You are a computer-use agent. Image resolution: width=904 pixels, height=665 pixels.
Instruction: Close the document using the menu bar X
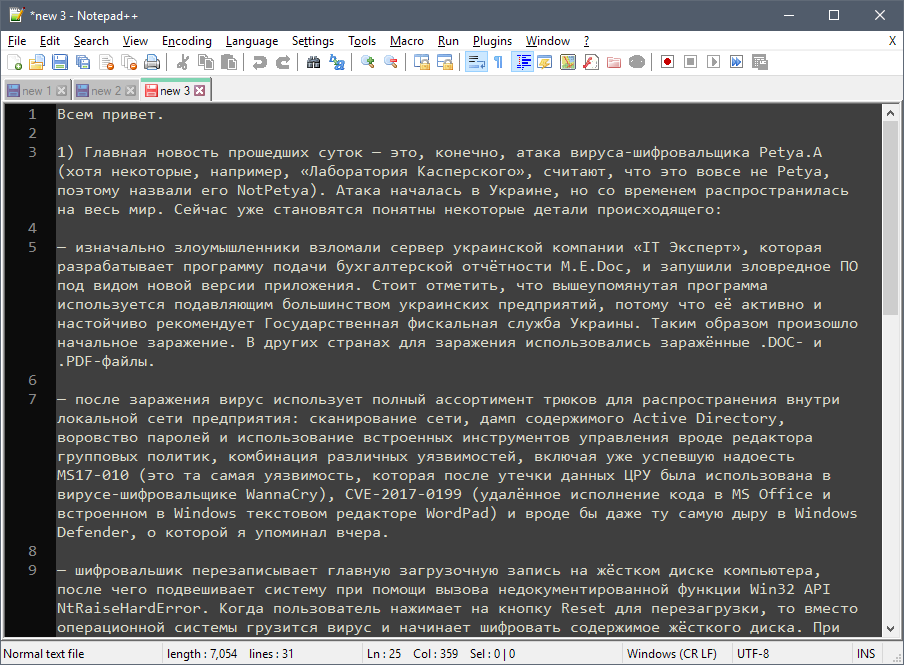click(892, 41)
